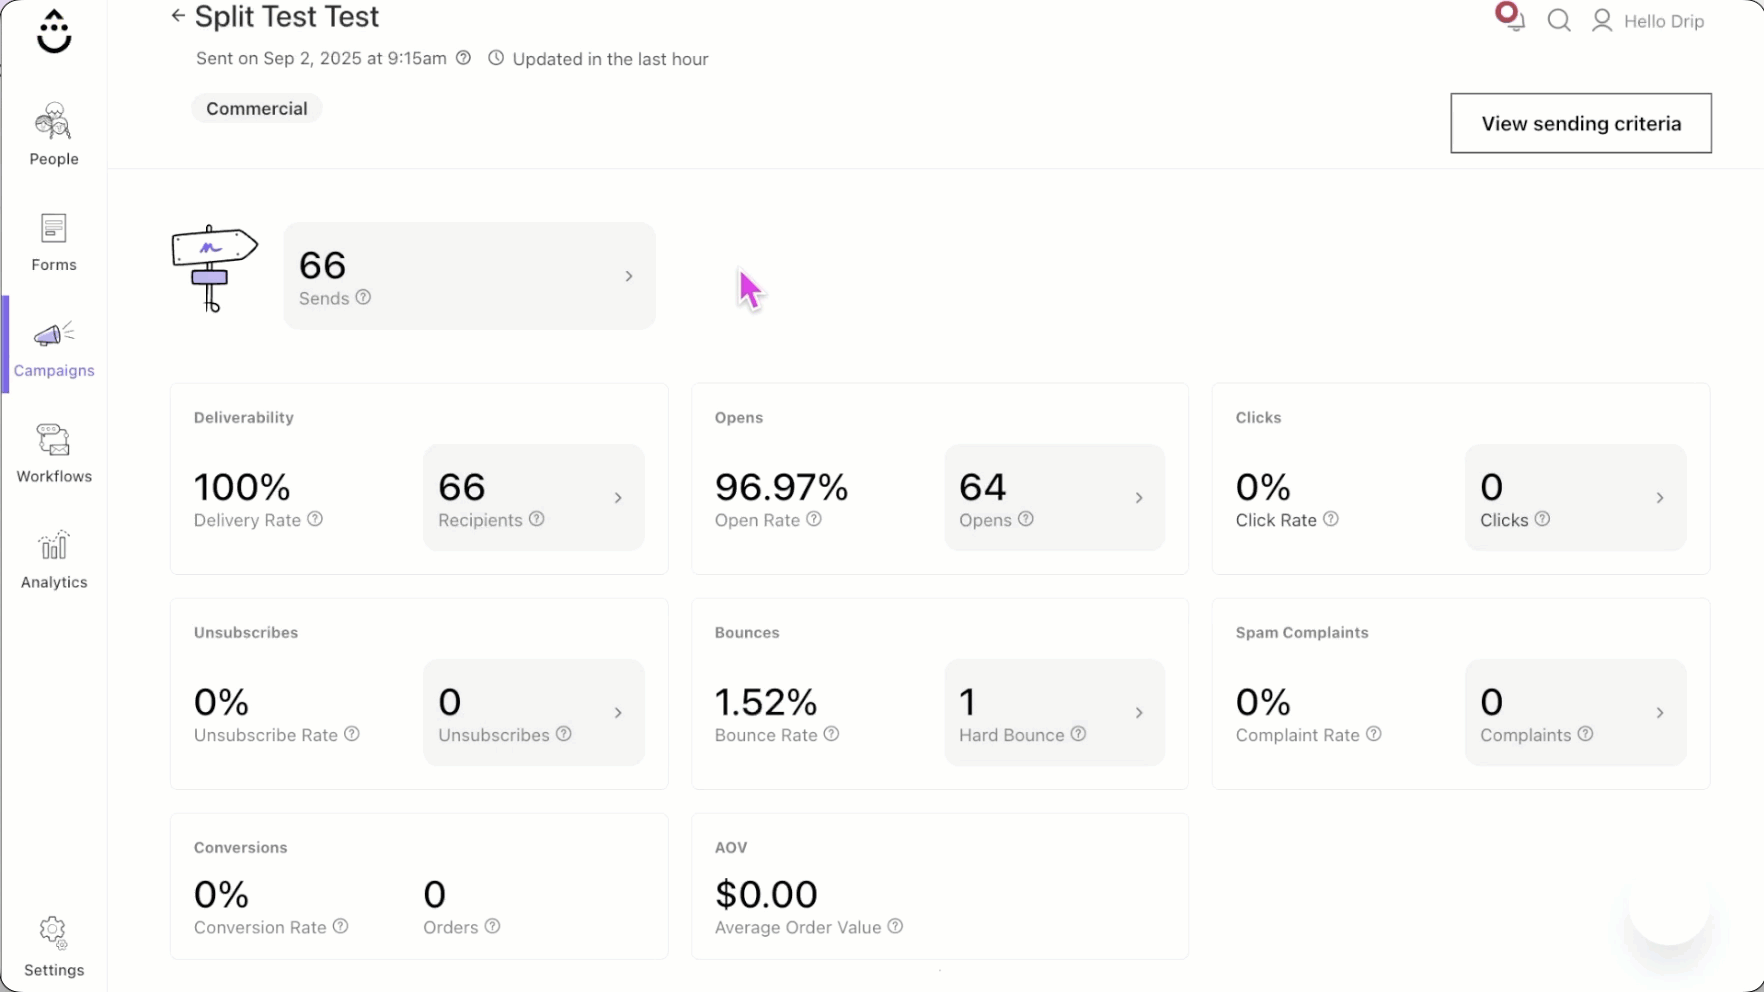The height and width of the screenshot is (992, 1764).
Task: Click the help icon beside Unsubscribe Rate
Action: tap(352, 734)
